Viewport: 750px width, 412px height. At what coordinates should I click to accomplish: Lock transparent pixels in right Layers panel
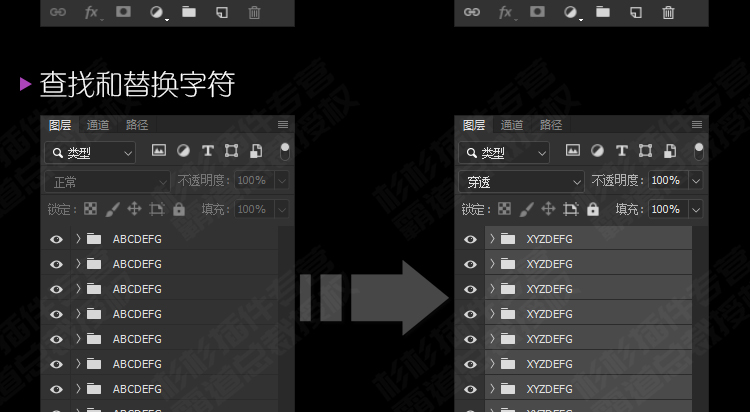tap(504, 209)
